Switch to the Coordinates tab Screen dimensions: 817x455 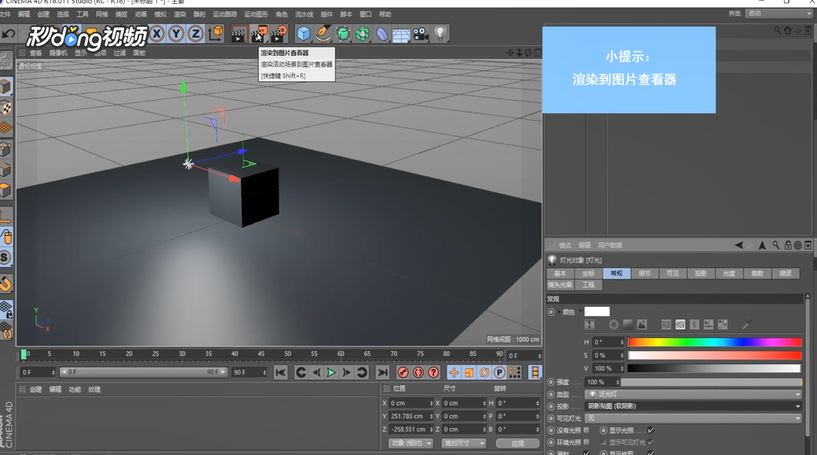[x=588, y=273]
